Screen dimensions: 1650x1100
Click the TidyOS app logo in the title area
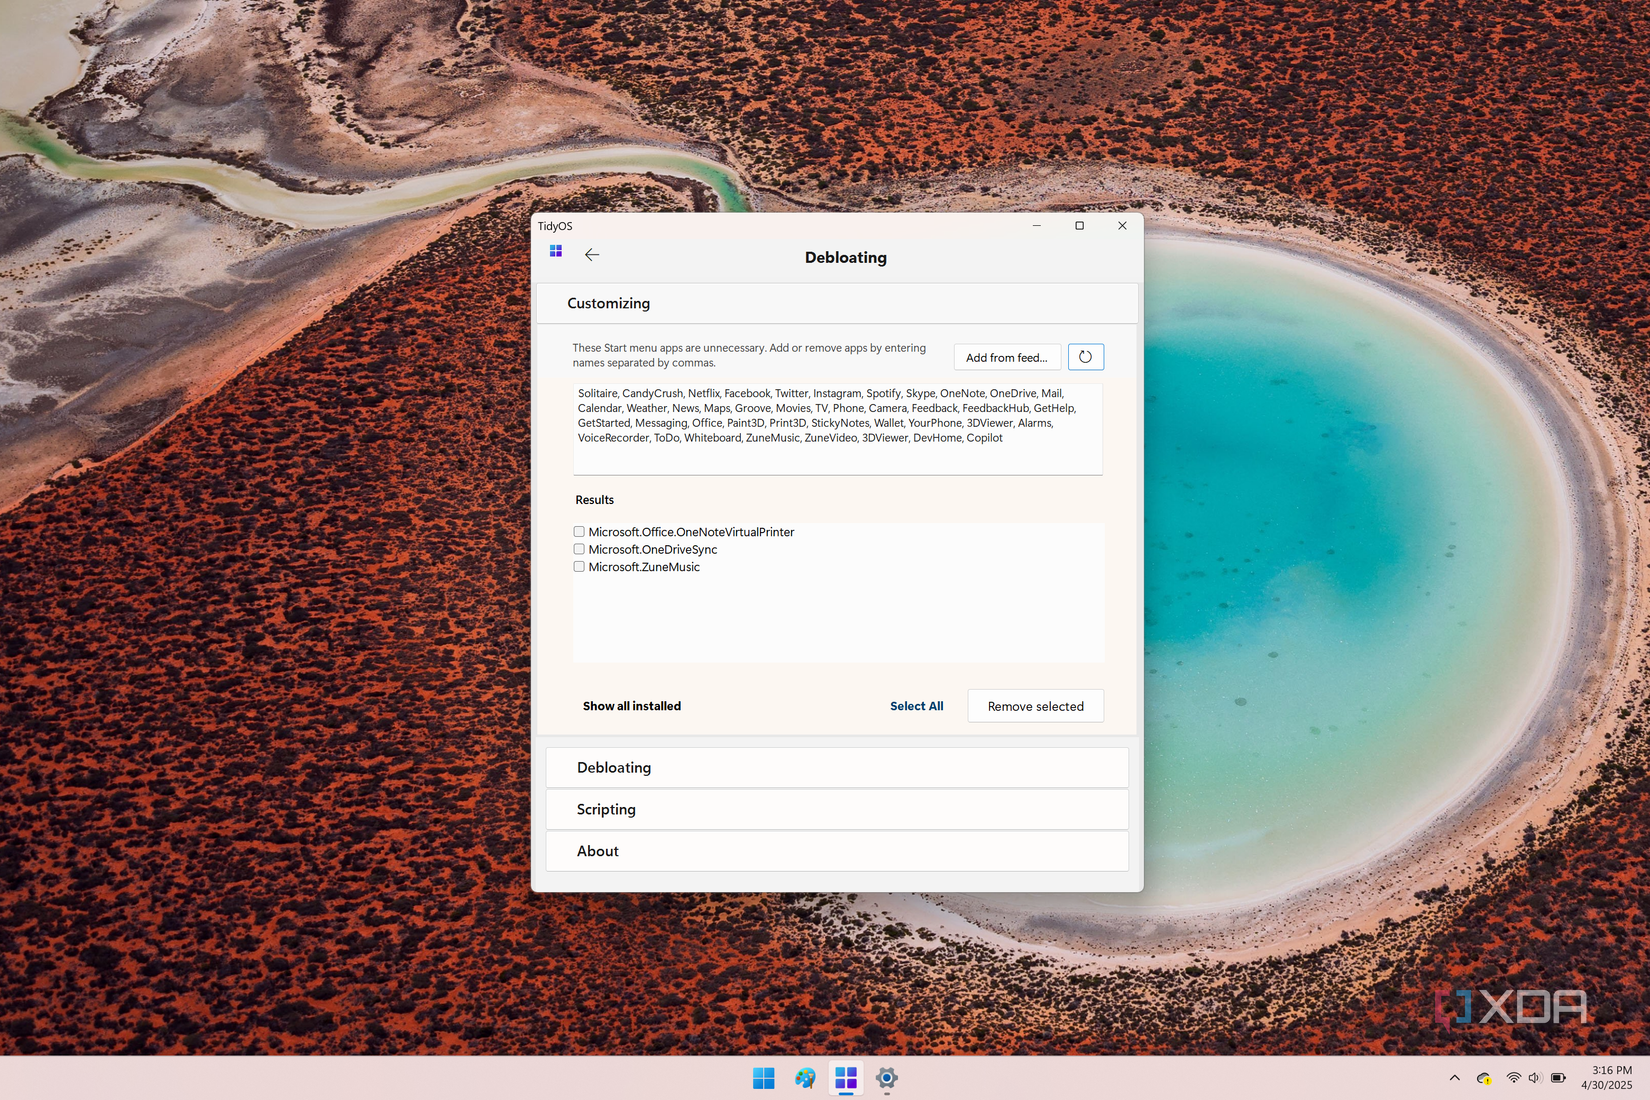(555, 251)
